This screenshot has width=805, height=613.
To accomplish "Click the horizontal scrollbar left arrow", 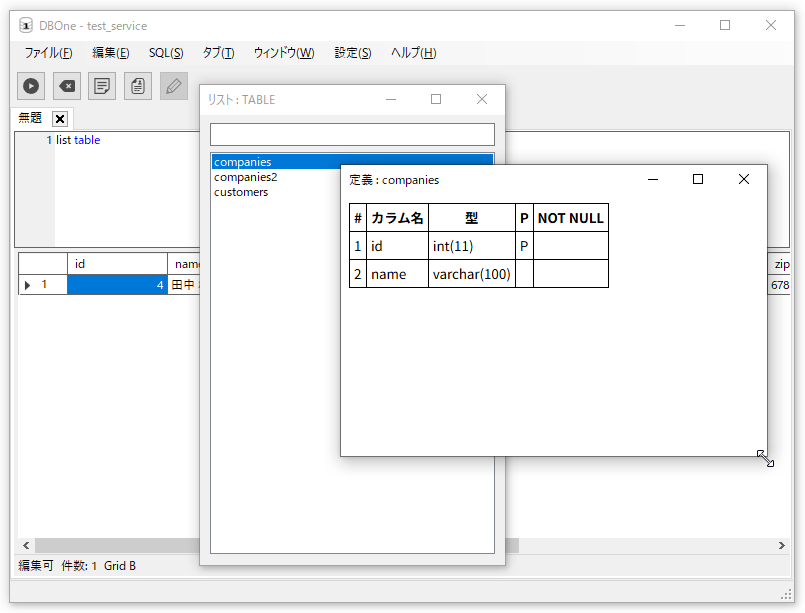I will click(26, 546).
